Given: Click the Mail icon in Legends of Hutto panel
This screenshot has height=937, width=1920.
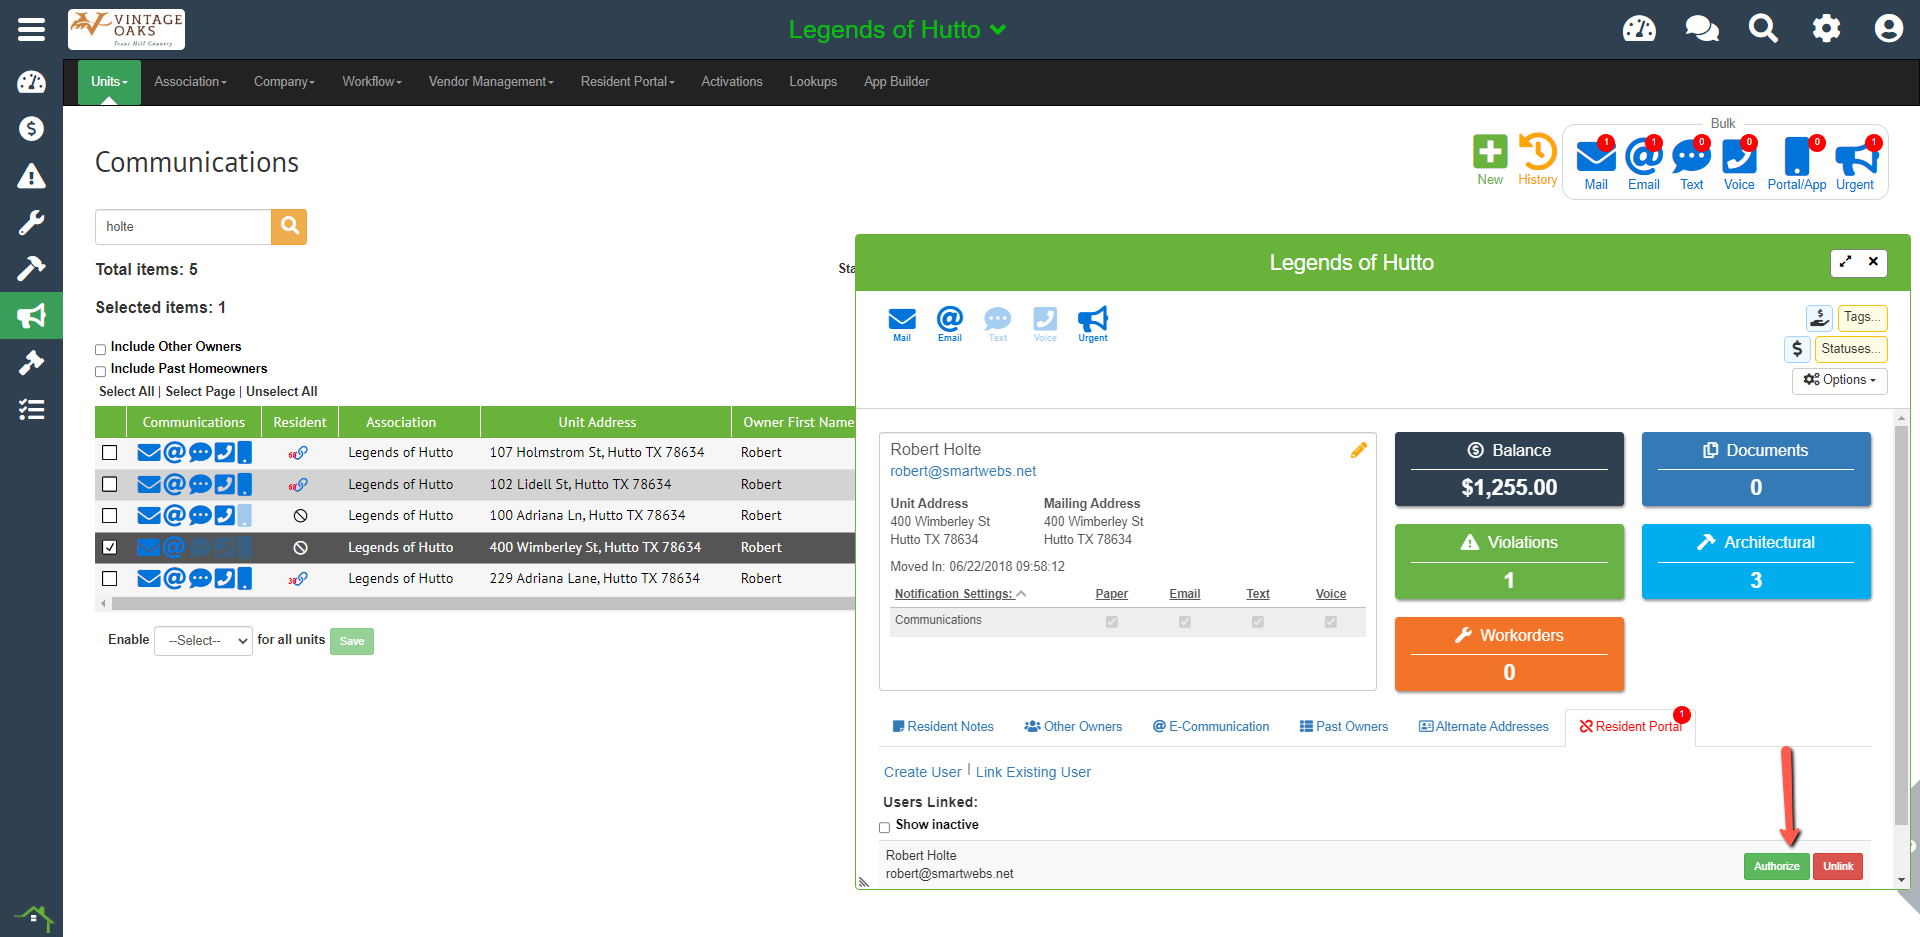Looking at the screenshot, I should click(902, 324).
